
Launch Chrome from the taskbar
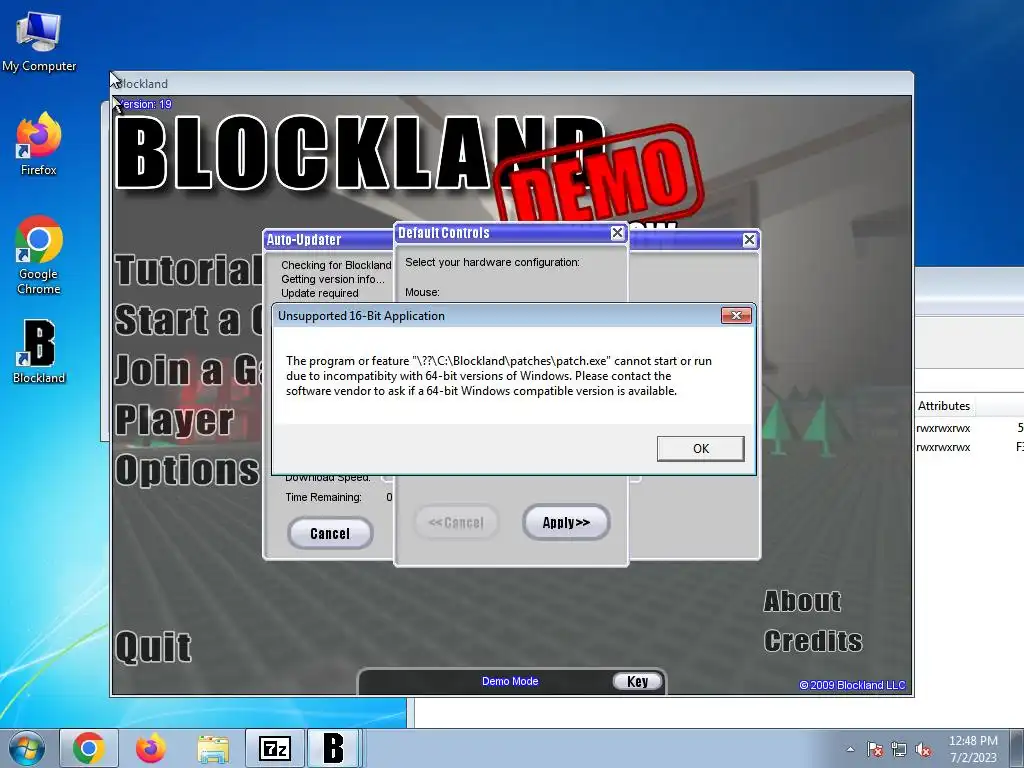click(x=89, y=748)
